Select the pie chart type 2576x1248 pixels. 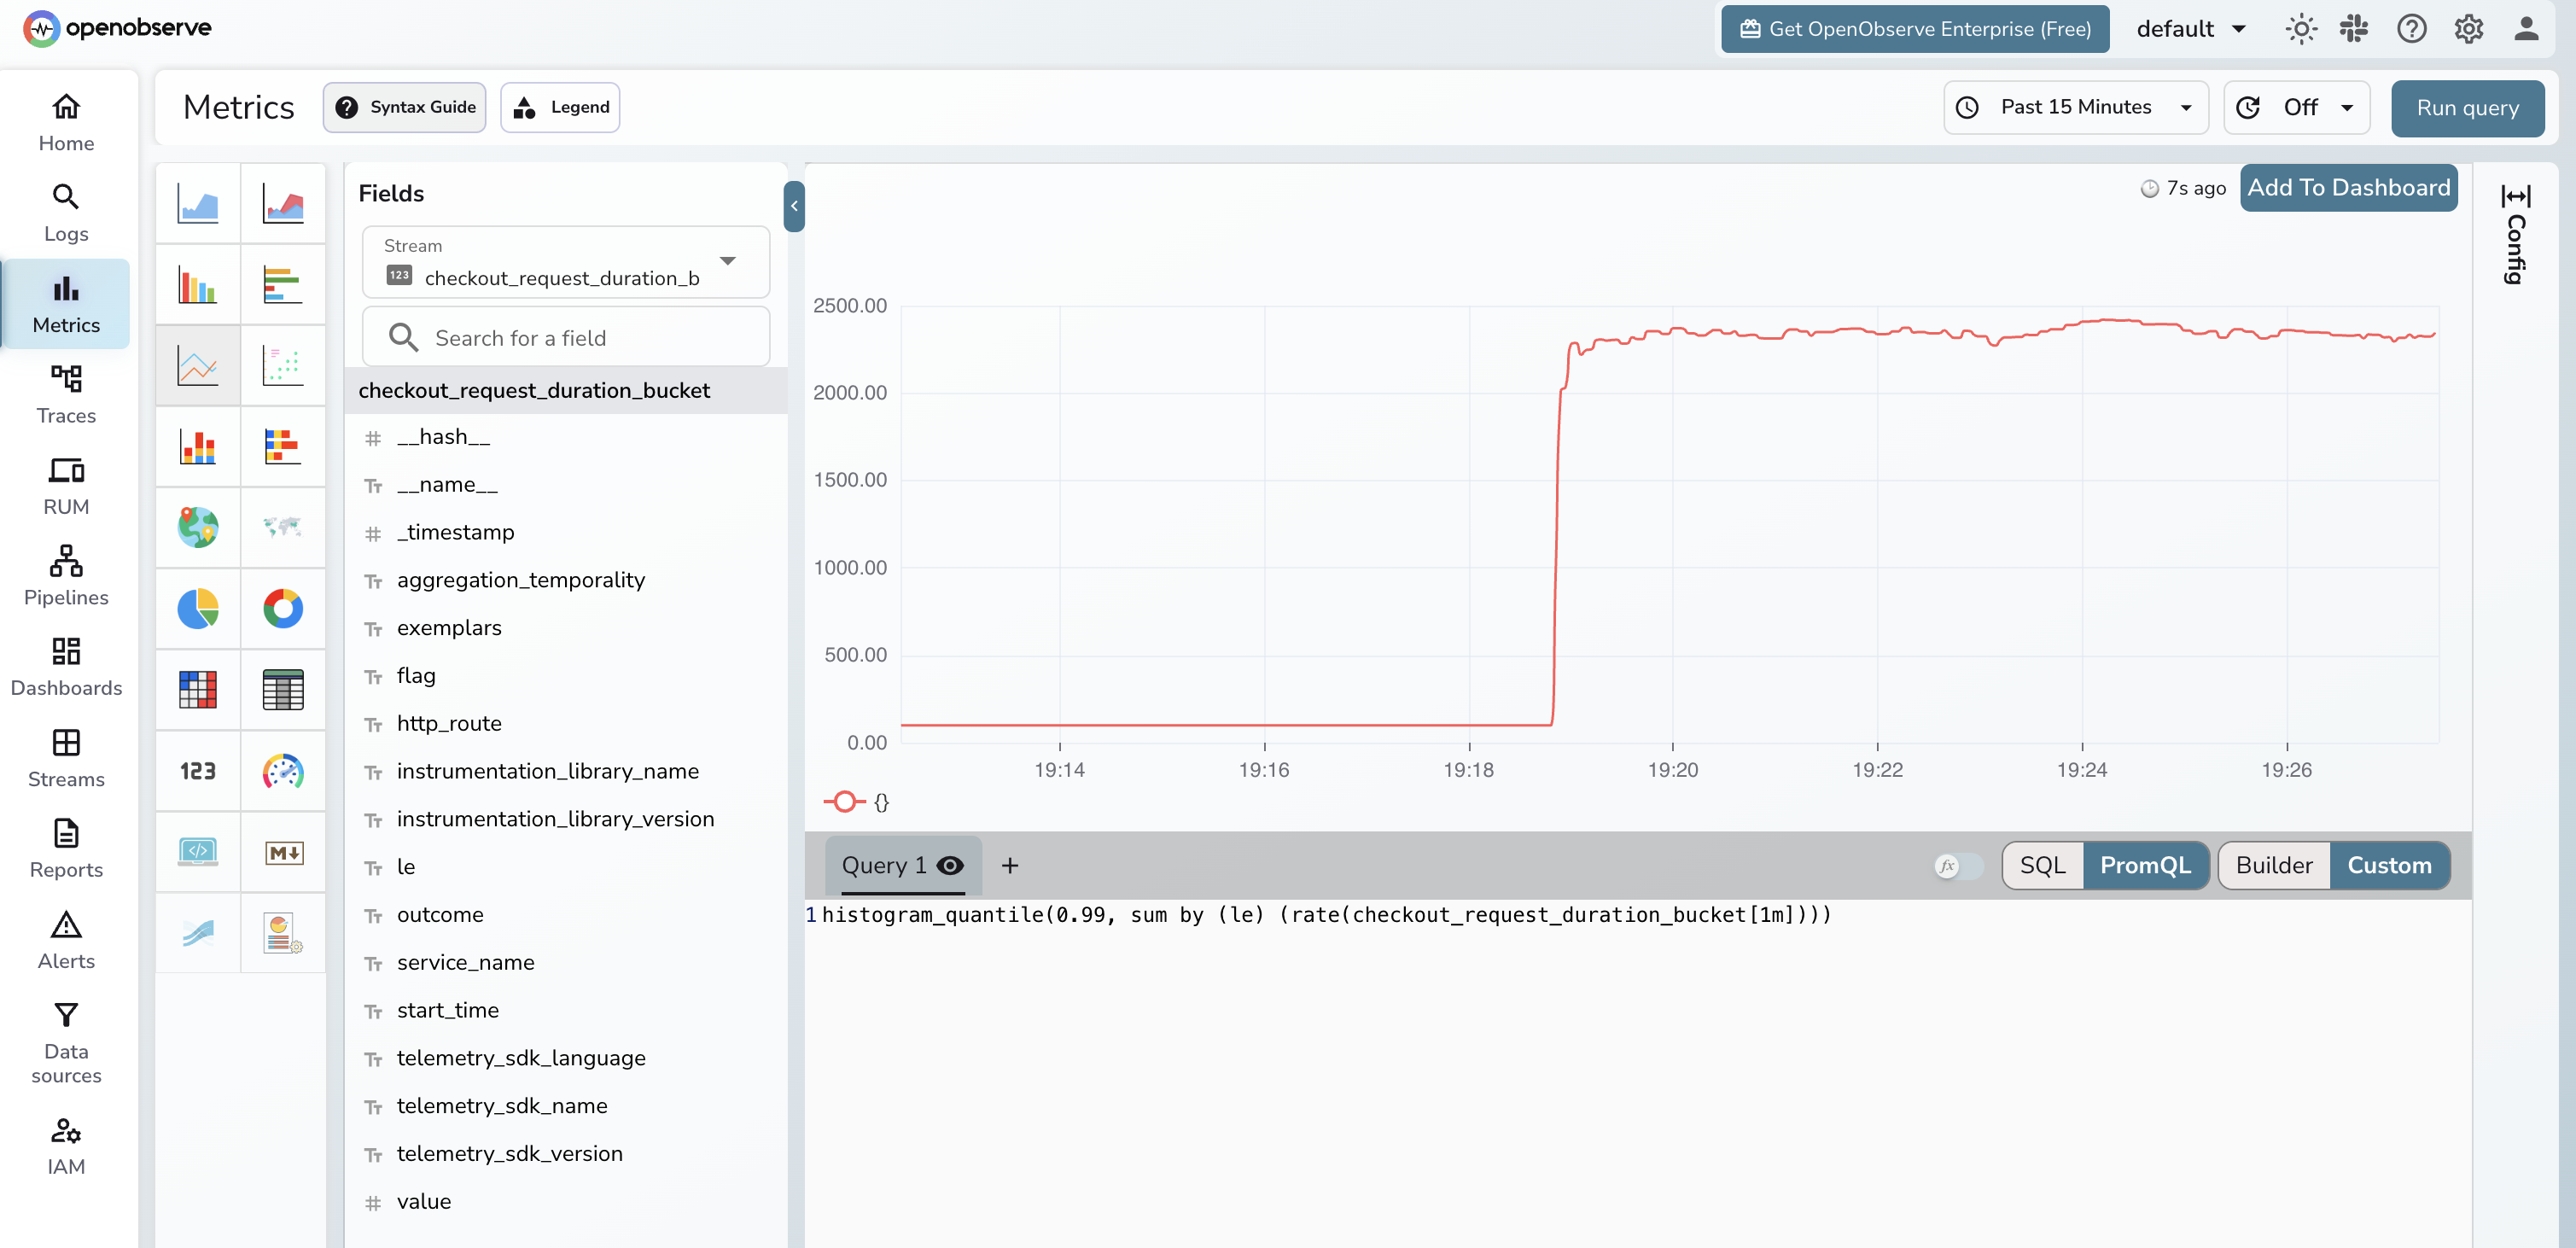coord(198,609)
